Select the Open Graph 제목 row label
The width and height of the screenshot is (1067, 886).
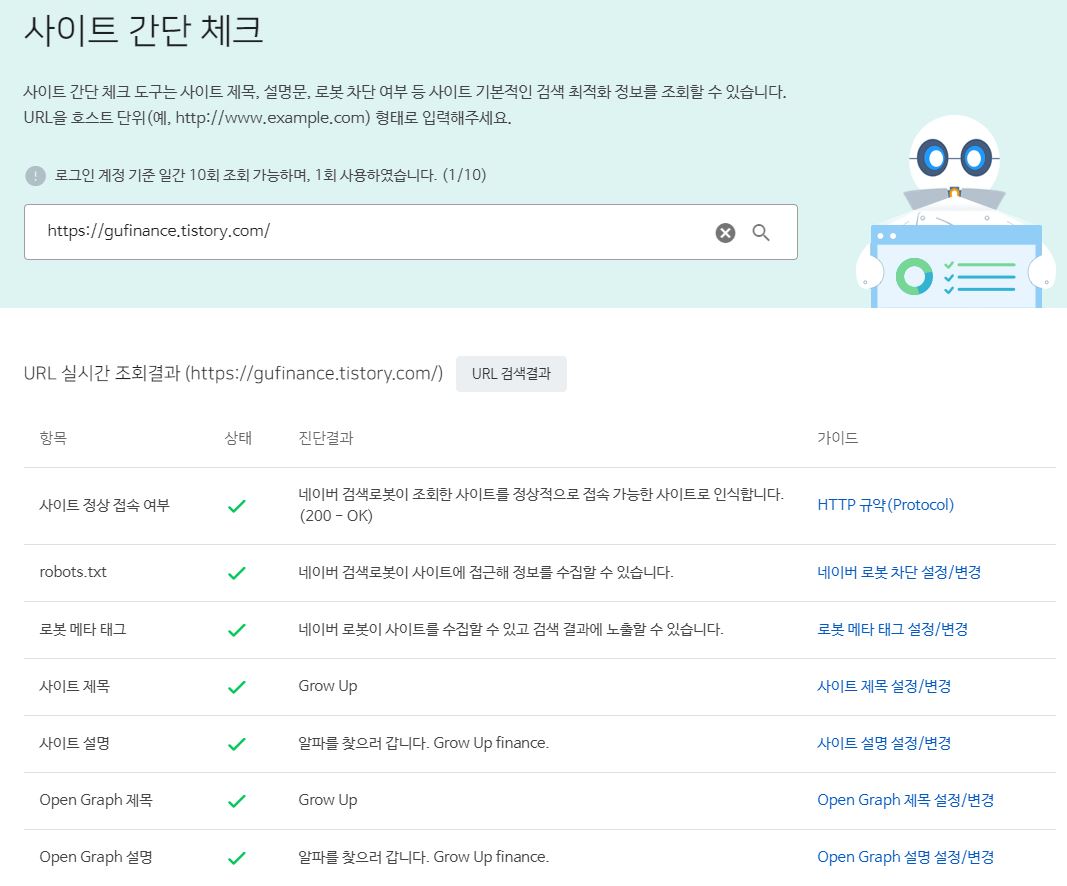tap(96, 800)
